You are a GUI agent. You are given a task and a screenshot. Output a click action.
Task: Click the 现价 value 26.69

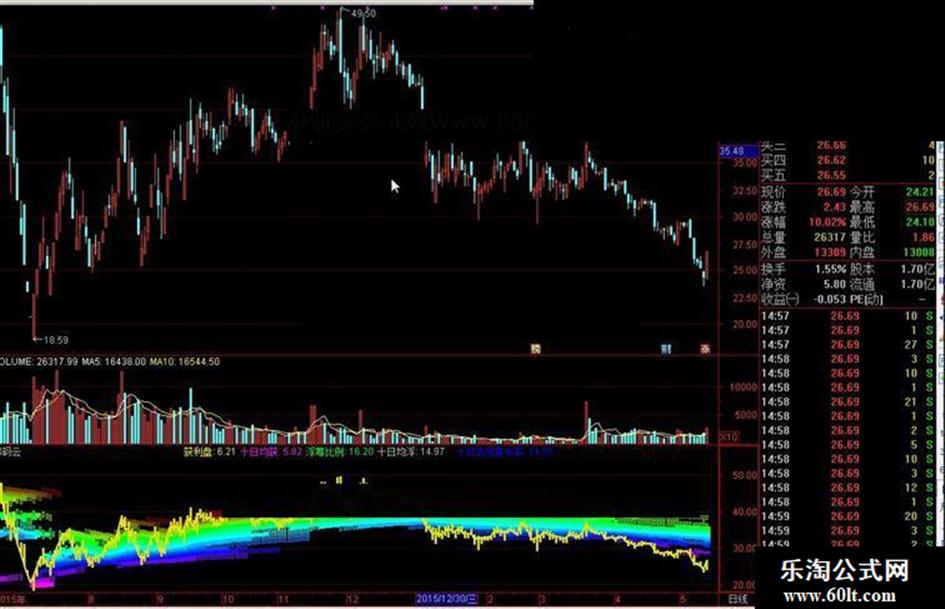click(x=831, y=192)
